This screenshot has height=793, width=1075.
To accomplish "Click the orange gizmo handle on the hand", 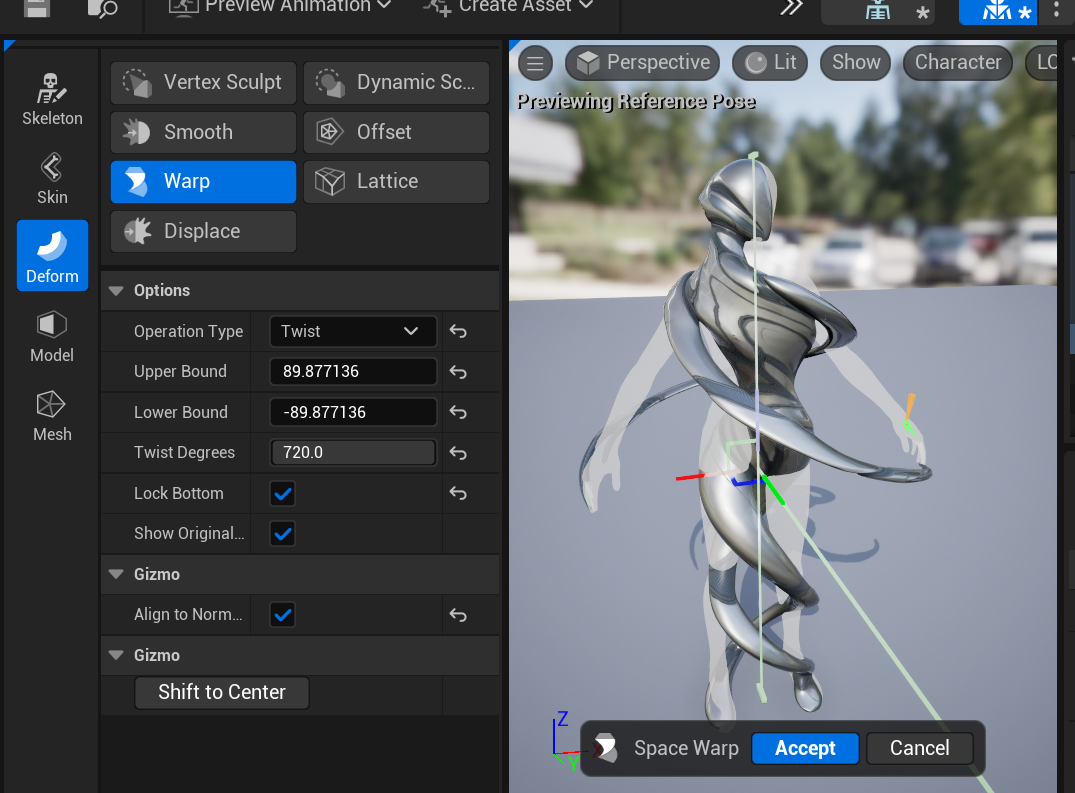I will click(x=910, y=407).
